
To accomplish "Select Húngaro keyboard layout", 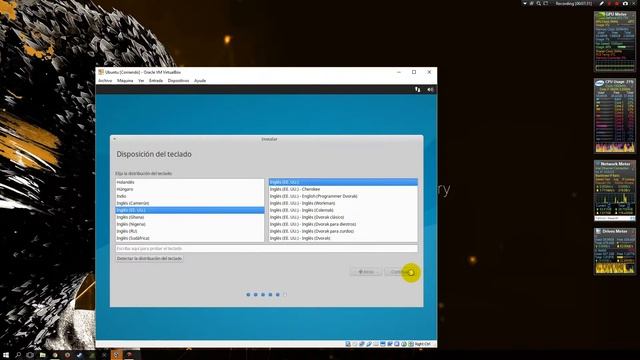I will point(190,189).
